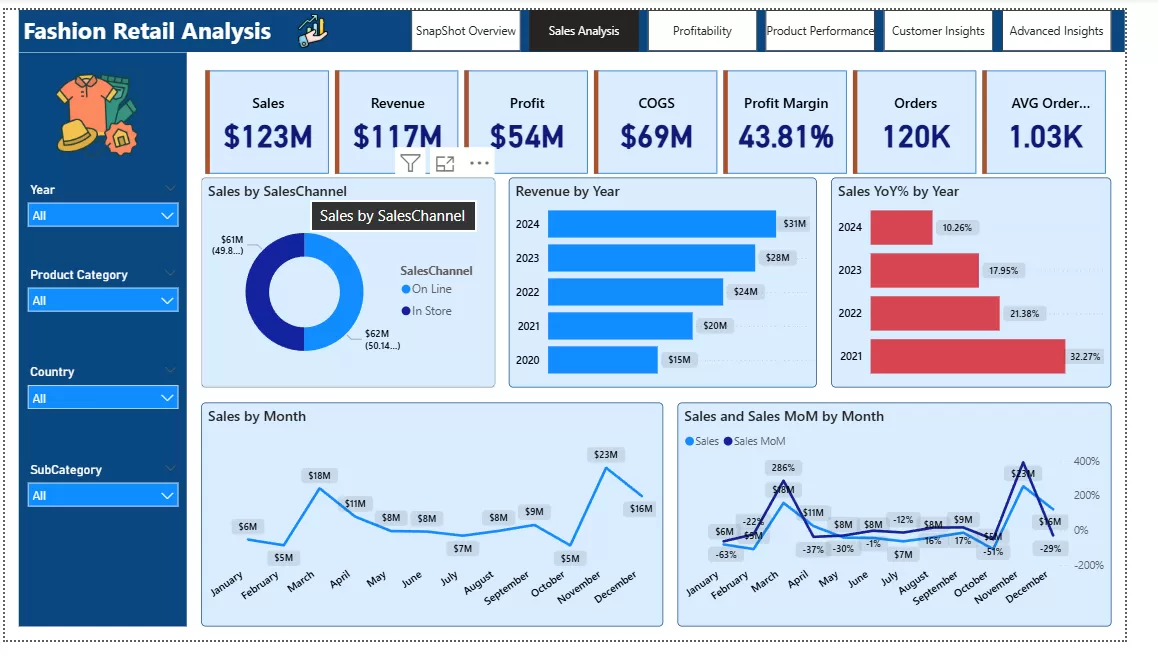1158x660 pixels.
Task: Open the more options ellipsis menu
Action: (479, 164)
